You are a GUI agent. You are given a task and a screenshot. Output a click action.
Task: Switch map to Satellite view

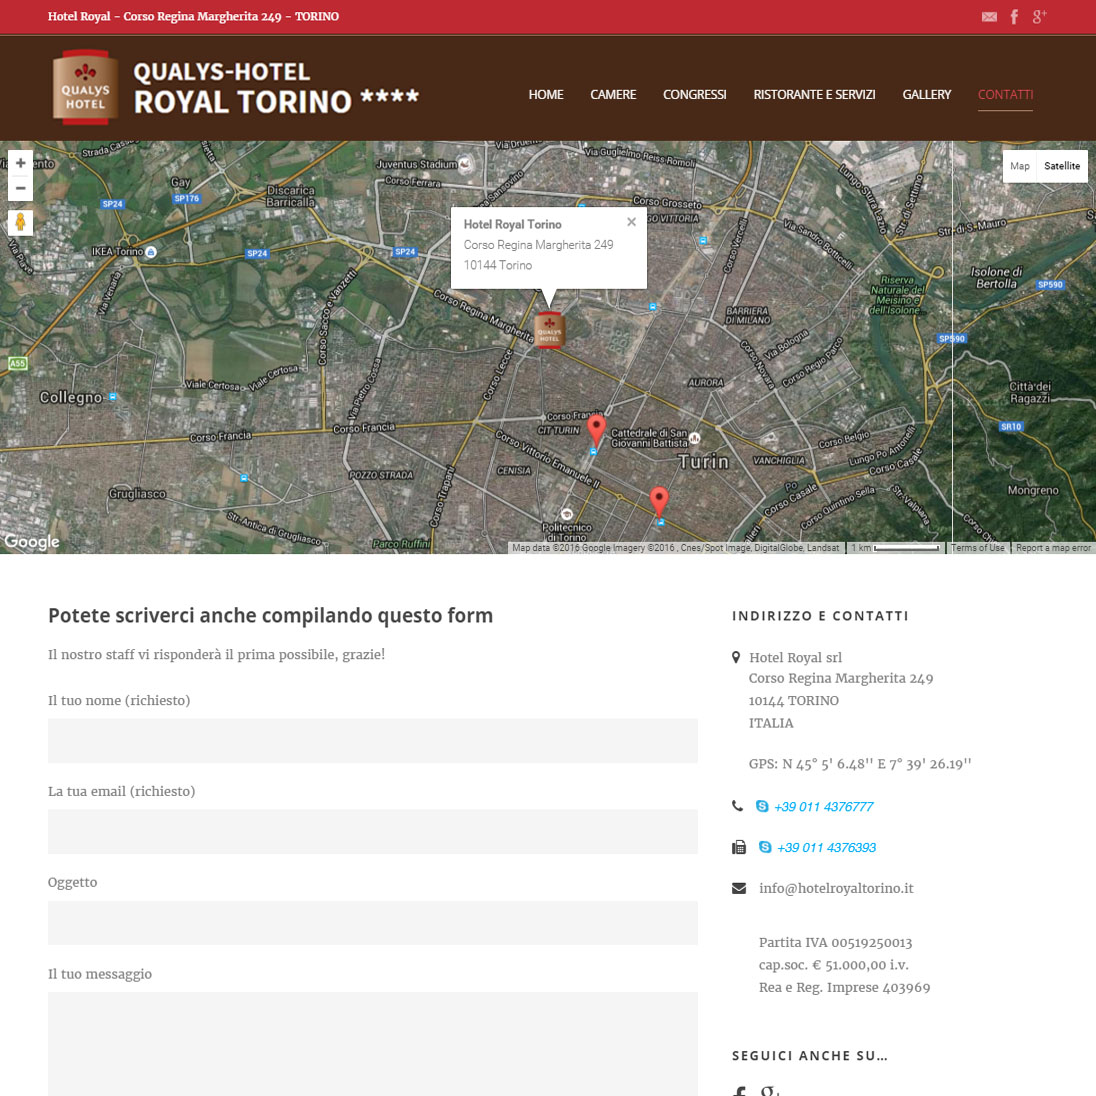coord(1062,166)
